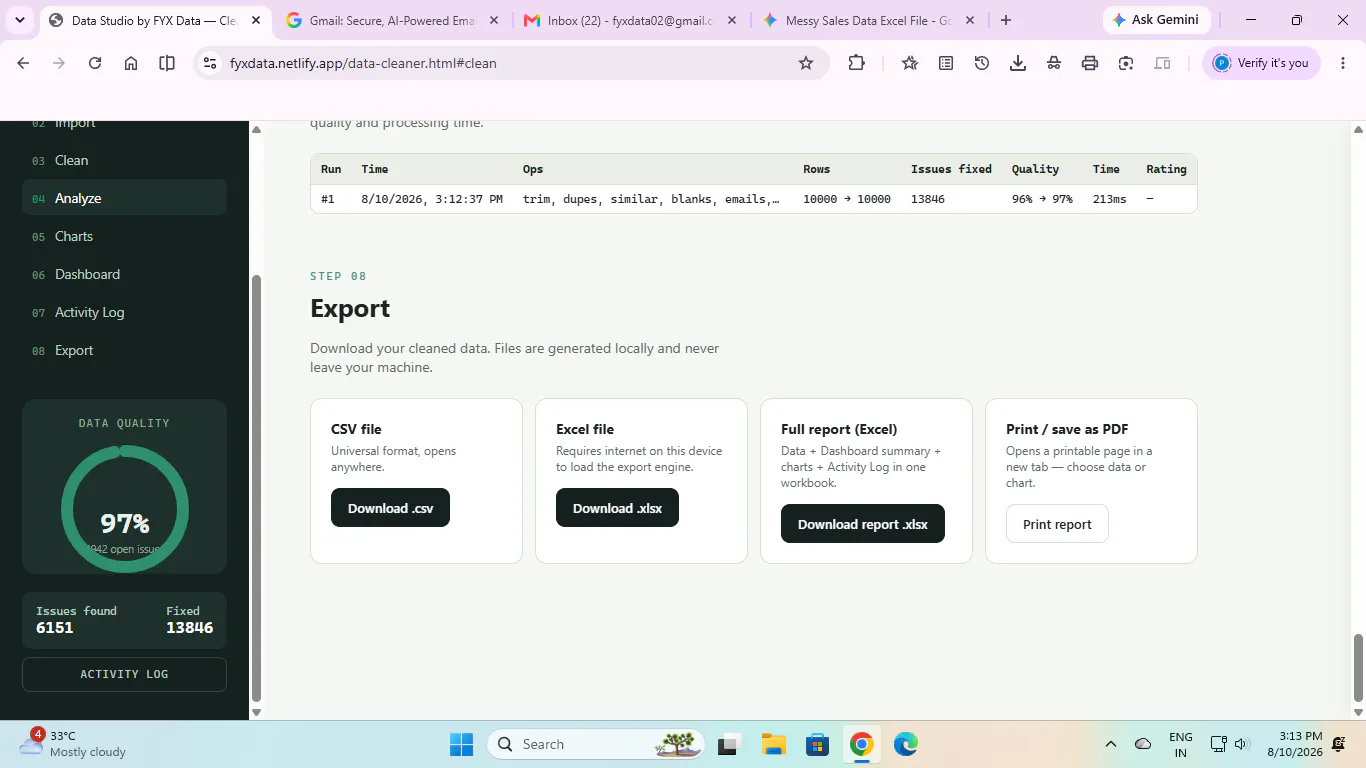Open the clock showing 3:13 PM

tap(1296, 744)
